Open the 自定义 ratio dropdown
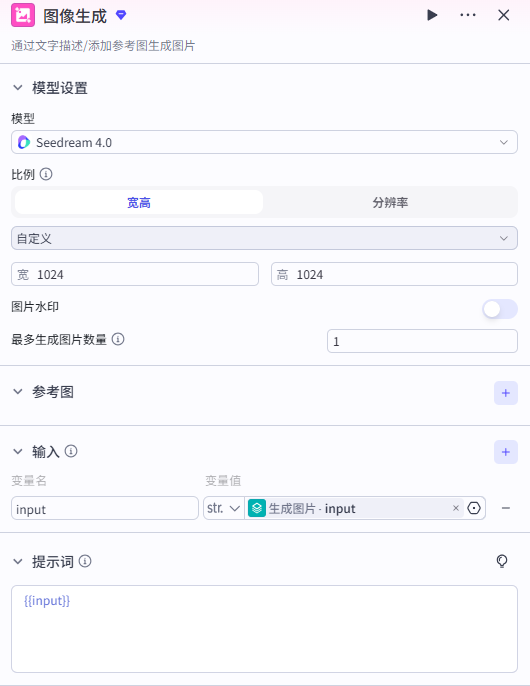The height and width of the screenshot is (686, 530). pyautogui.click(x=264, y=238)
